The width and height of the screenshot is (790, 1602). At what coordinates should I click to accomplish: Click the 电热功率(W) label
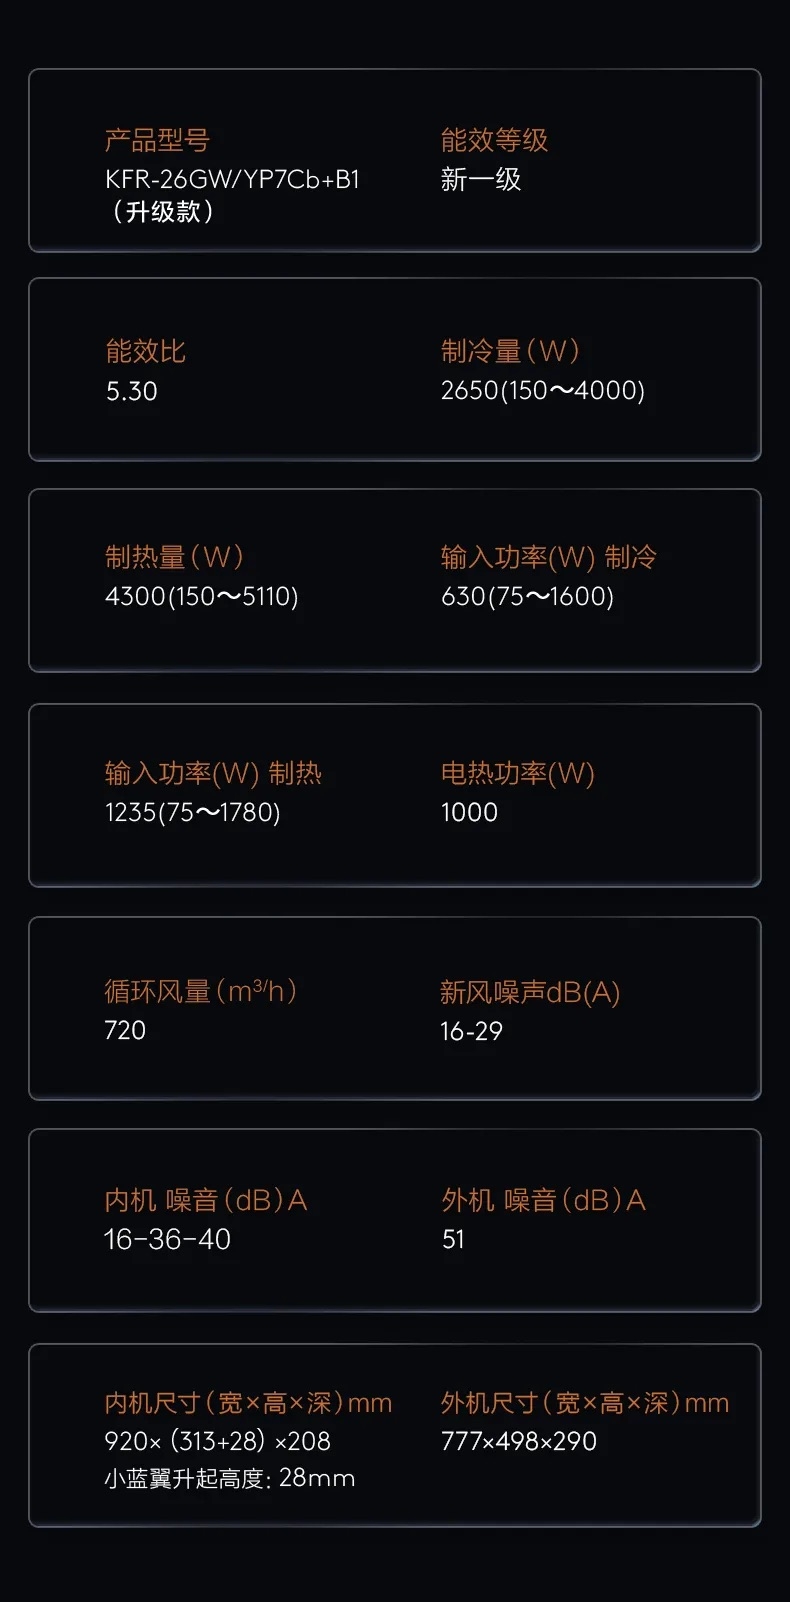[x=517, y=773]
